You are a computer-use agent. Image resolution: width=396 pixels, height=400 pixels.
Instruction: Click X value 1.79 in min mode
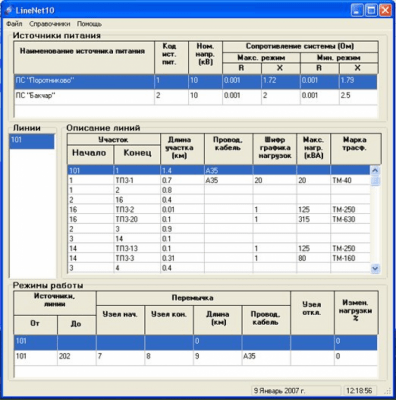[x=358, y=81]
